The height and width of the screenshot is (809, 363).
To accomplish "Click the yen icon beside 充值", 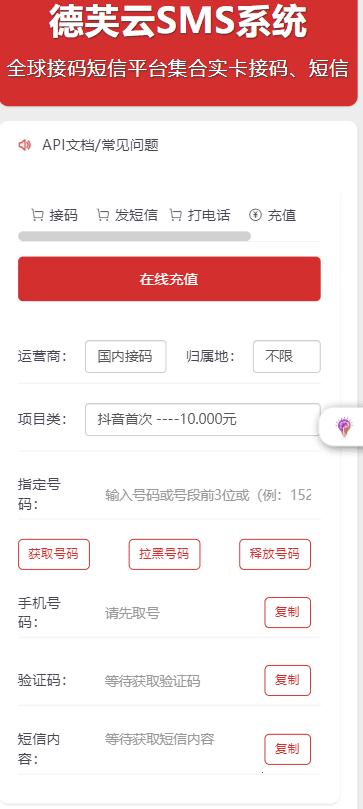I will point(255,215).
